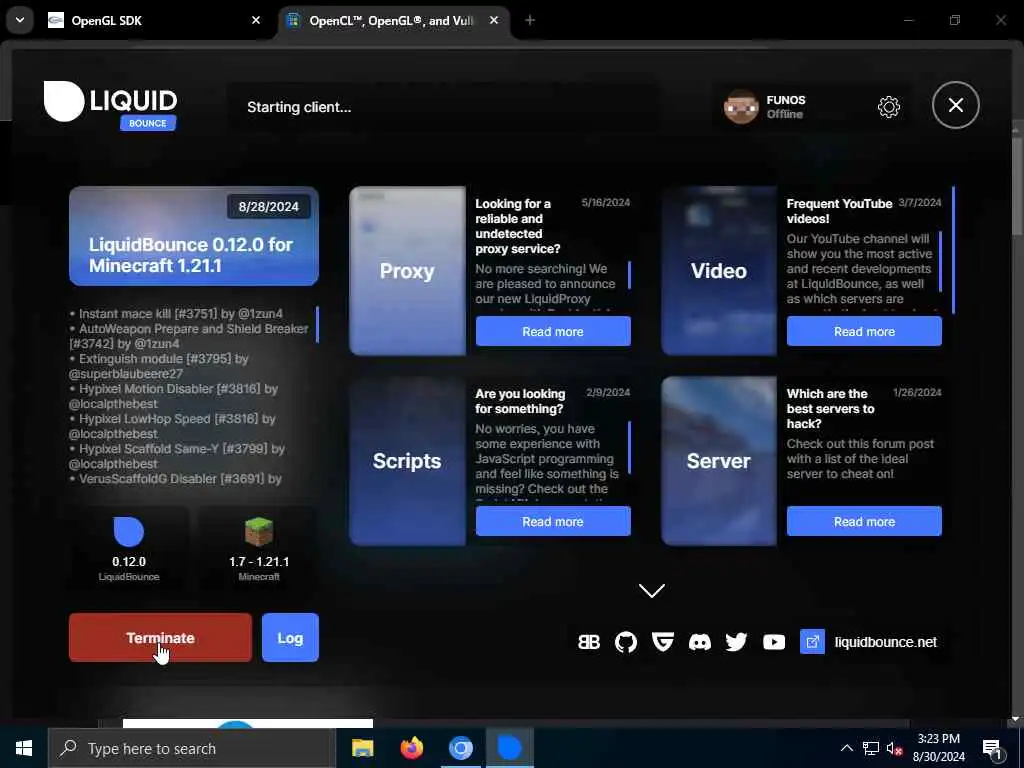Read more about Scripts
Screen dimensions: 1024x768
pyautogui.click(x=552, y=521)
